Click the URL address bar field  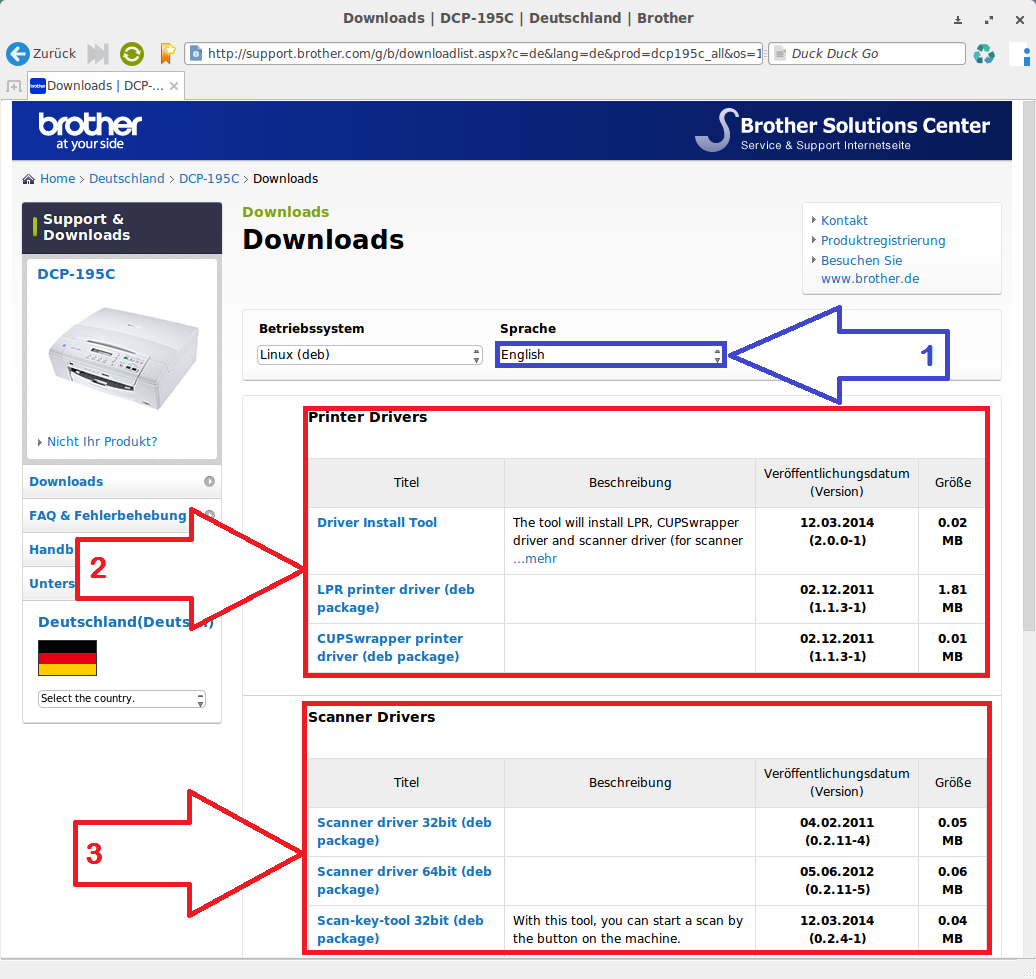(474, 54)
